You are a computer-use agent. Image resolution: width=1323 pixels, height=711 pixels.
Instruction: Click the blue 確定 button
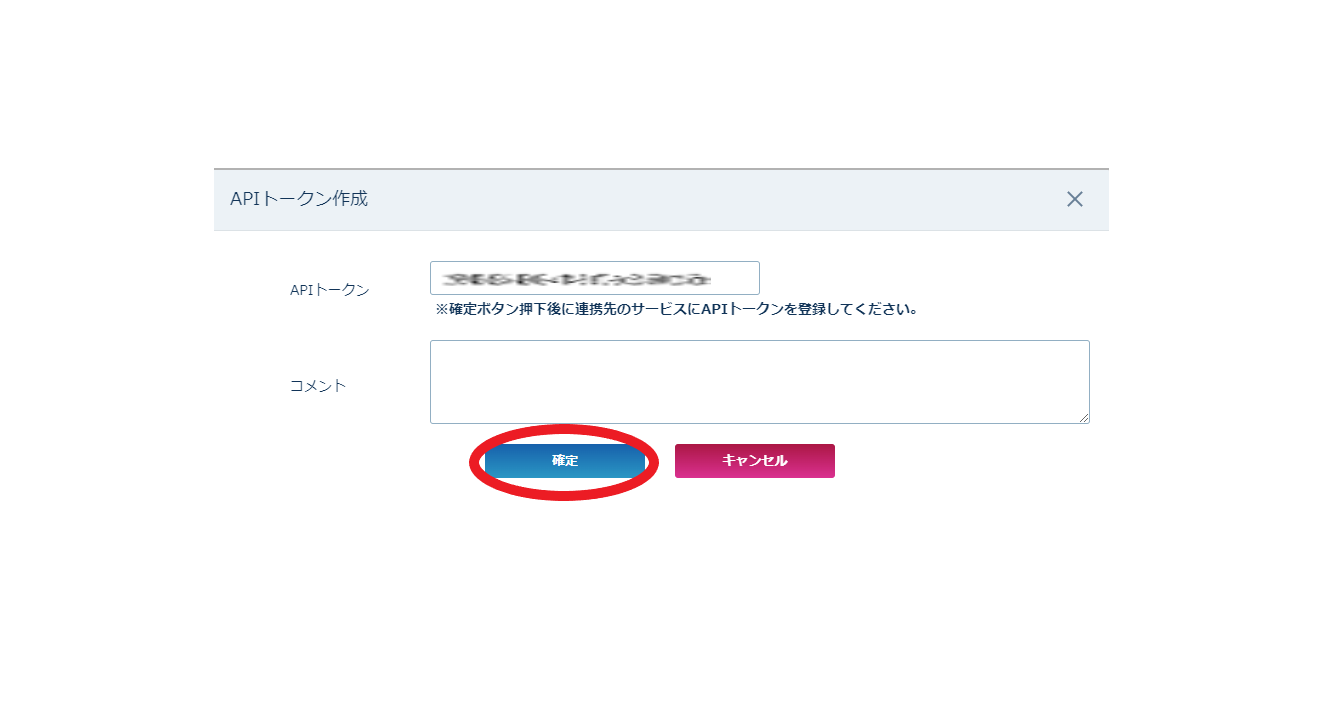(565, 461)
